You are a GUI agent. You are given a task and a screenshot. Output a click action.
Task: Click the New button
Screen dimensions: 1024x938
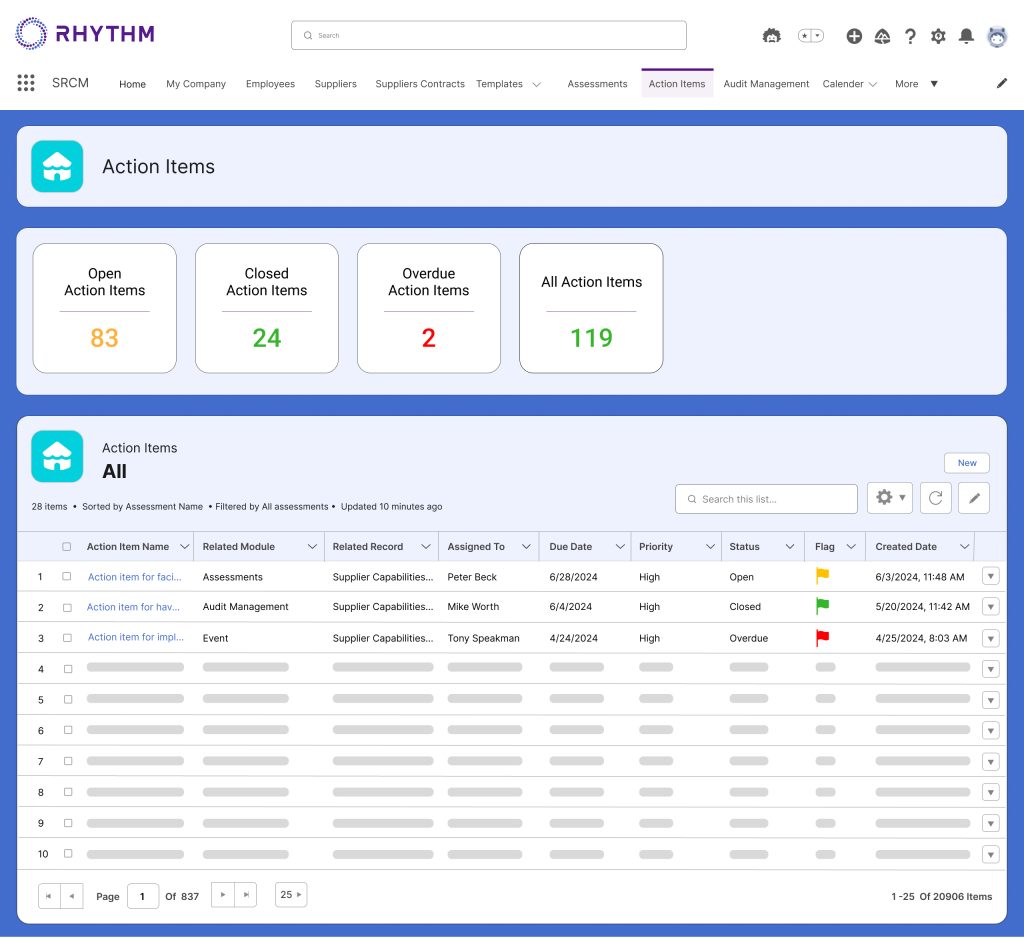966,463
